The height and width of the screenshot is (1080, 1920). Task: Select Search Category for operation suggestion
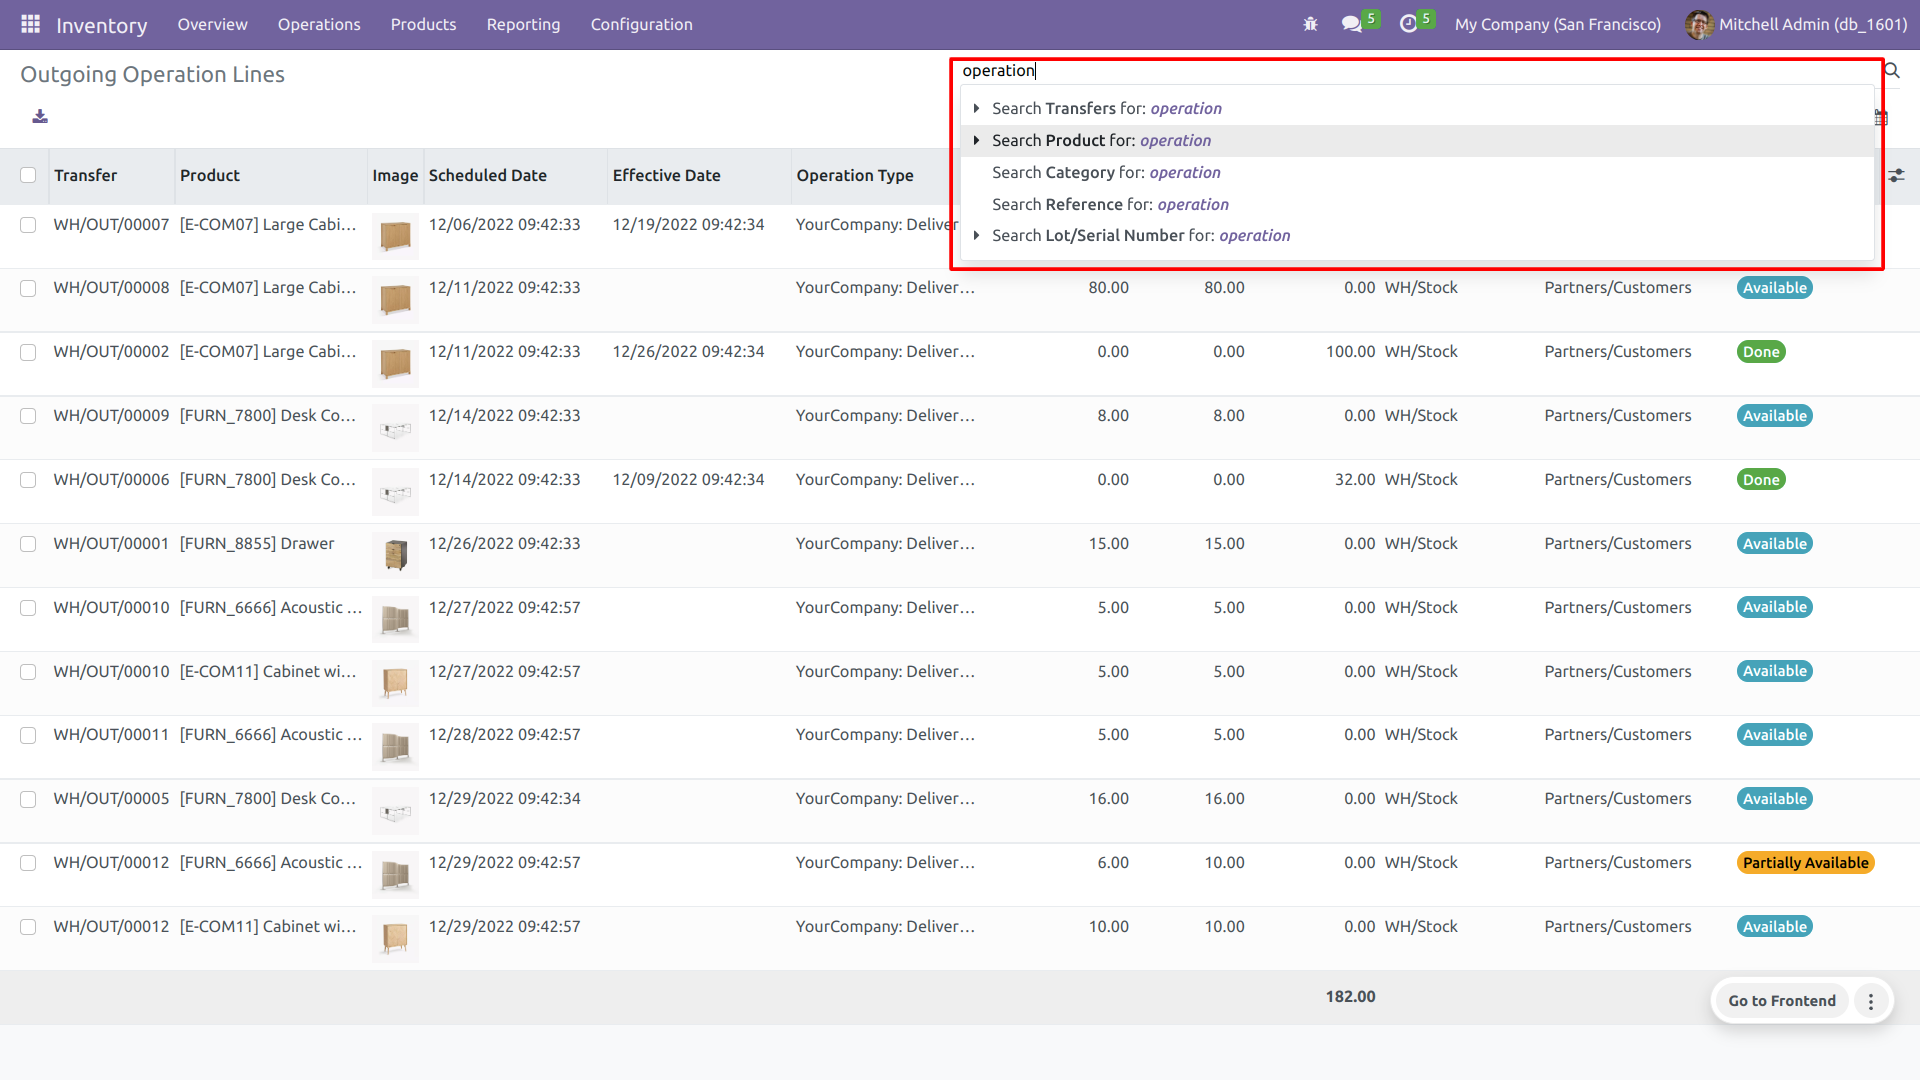tap(1106, 172)
